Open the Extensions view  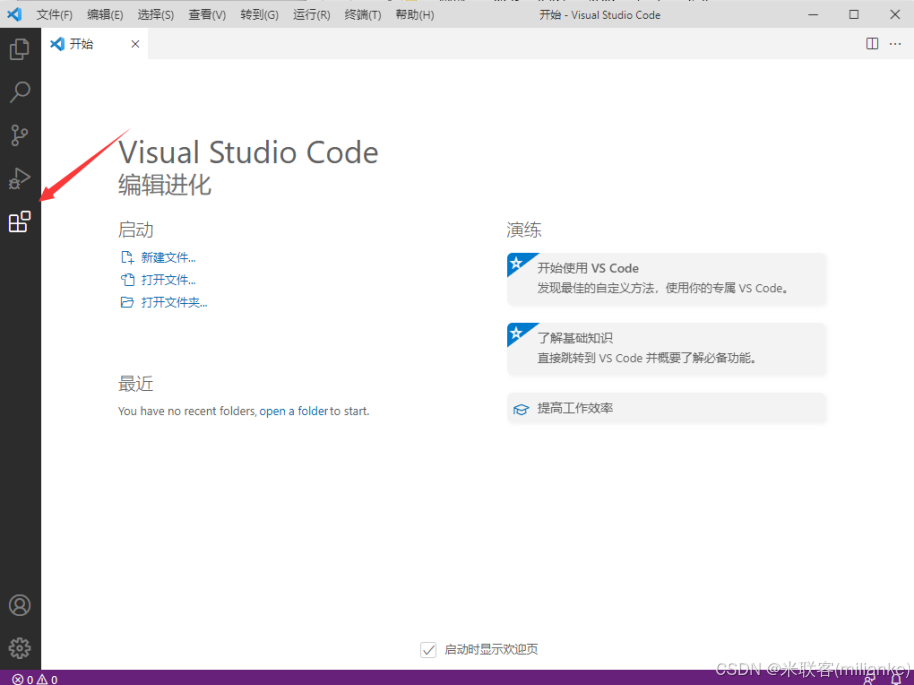[x=19, y=222]
